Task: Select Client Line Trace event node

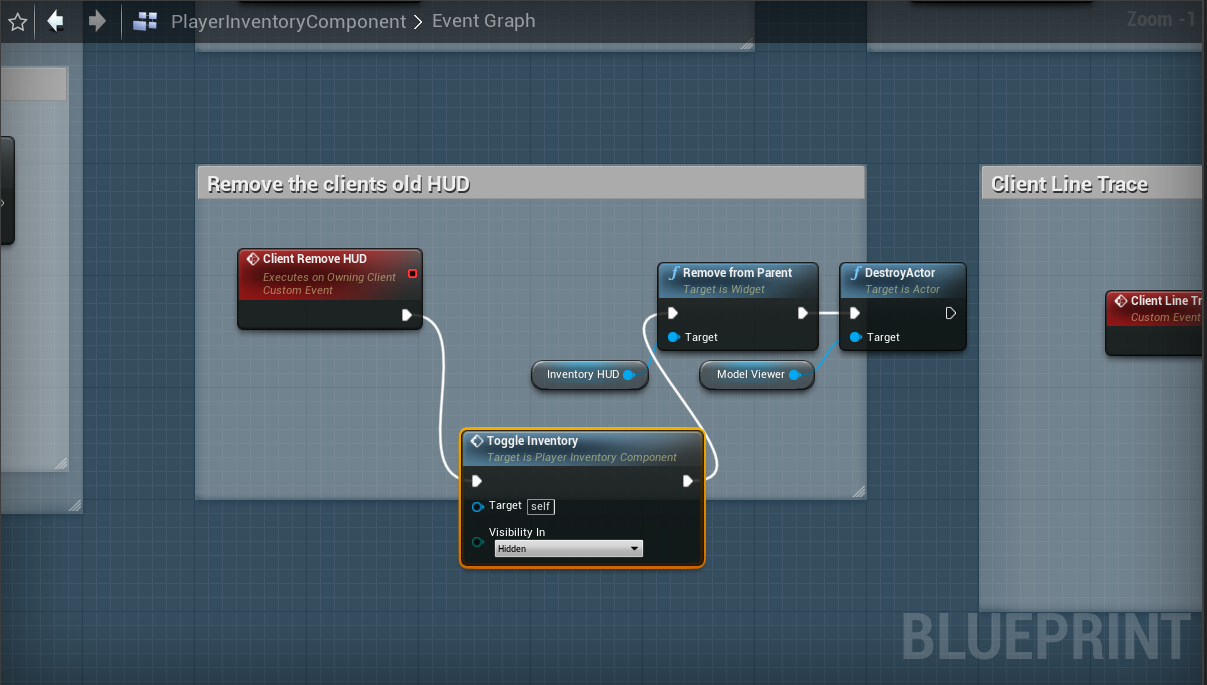Action: tap(1155, 323)
